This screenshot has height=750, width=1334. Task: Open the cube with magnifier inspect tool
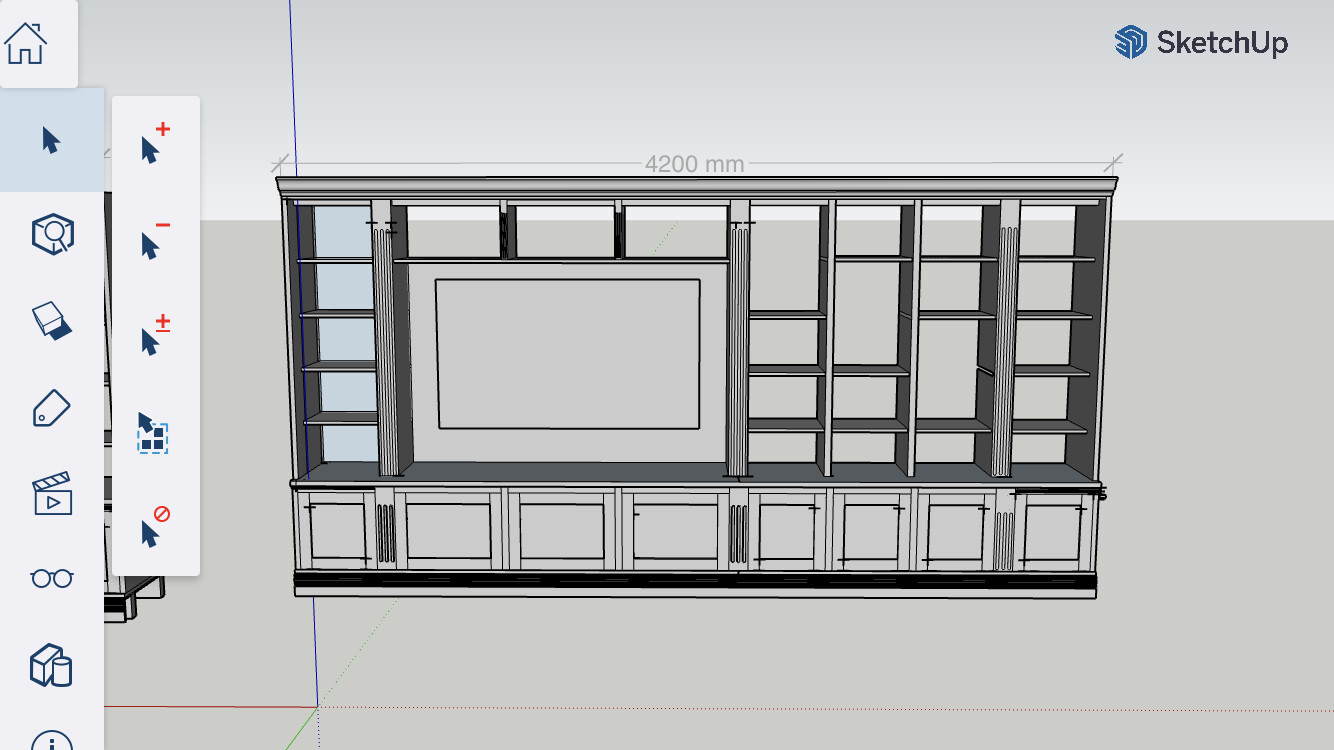(52, 234)
